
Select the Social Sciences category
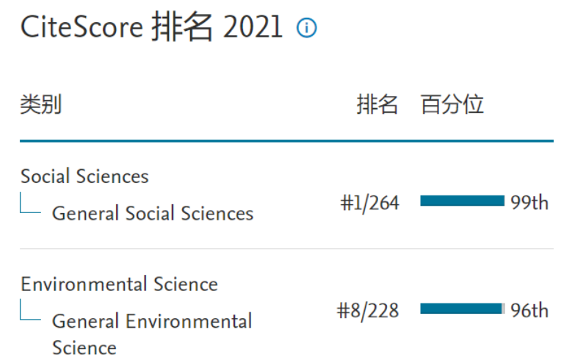tap(85, 176)
